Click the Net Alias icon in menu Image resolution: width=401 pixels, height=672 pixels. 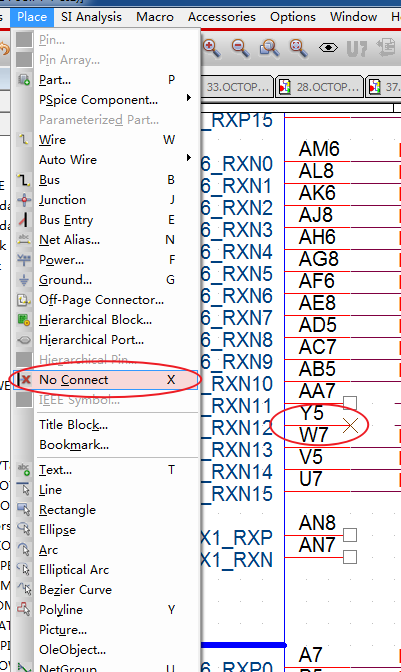click(24, 240)
